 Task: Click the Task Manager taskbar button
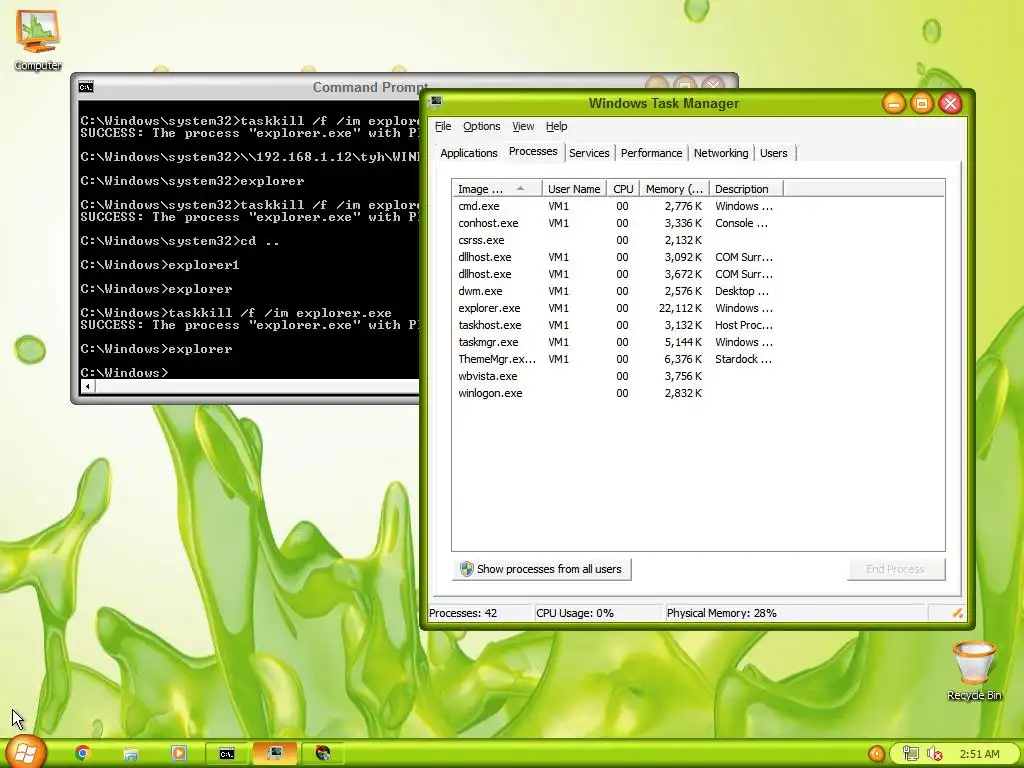pos(275,753)
